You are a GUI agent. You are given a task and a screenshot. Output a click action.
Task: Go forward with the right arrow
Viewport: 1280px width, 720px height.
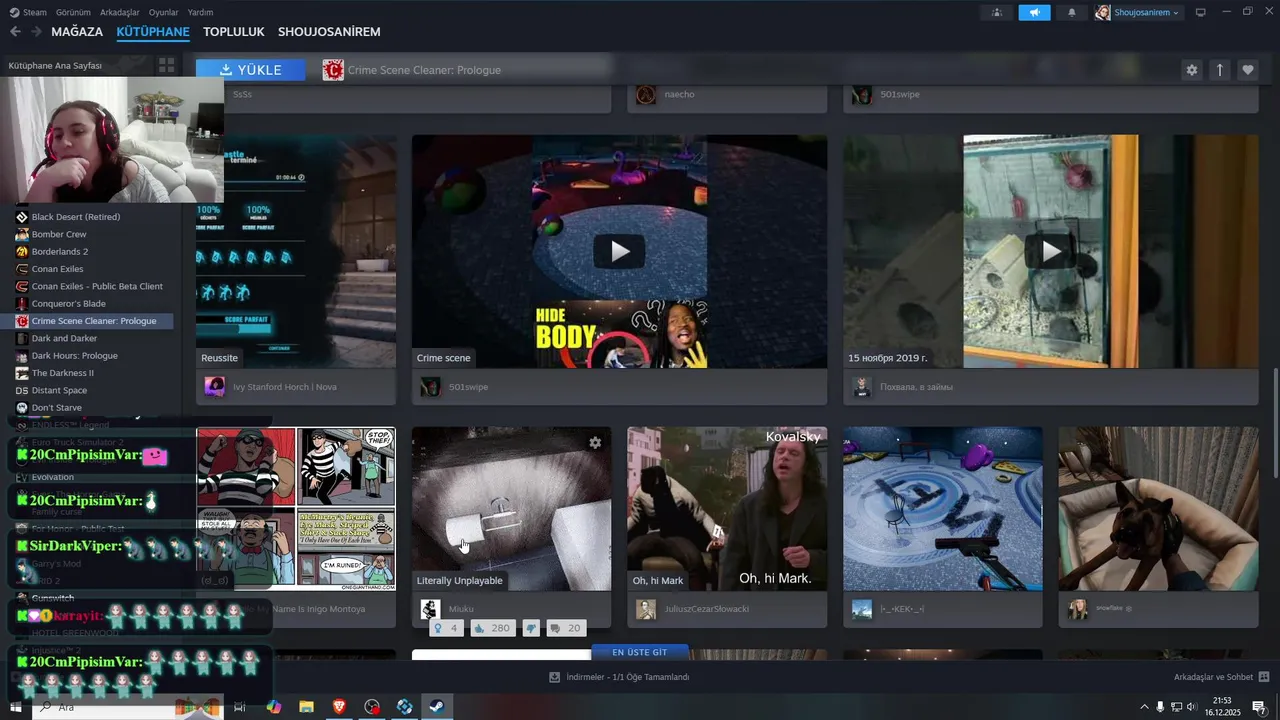click(36, 32)
